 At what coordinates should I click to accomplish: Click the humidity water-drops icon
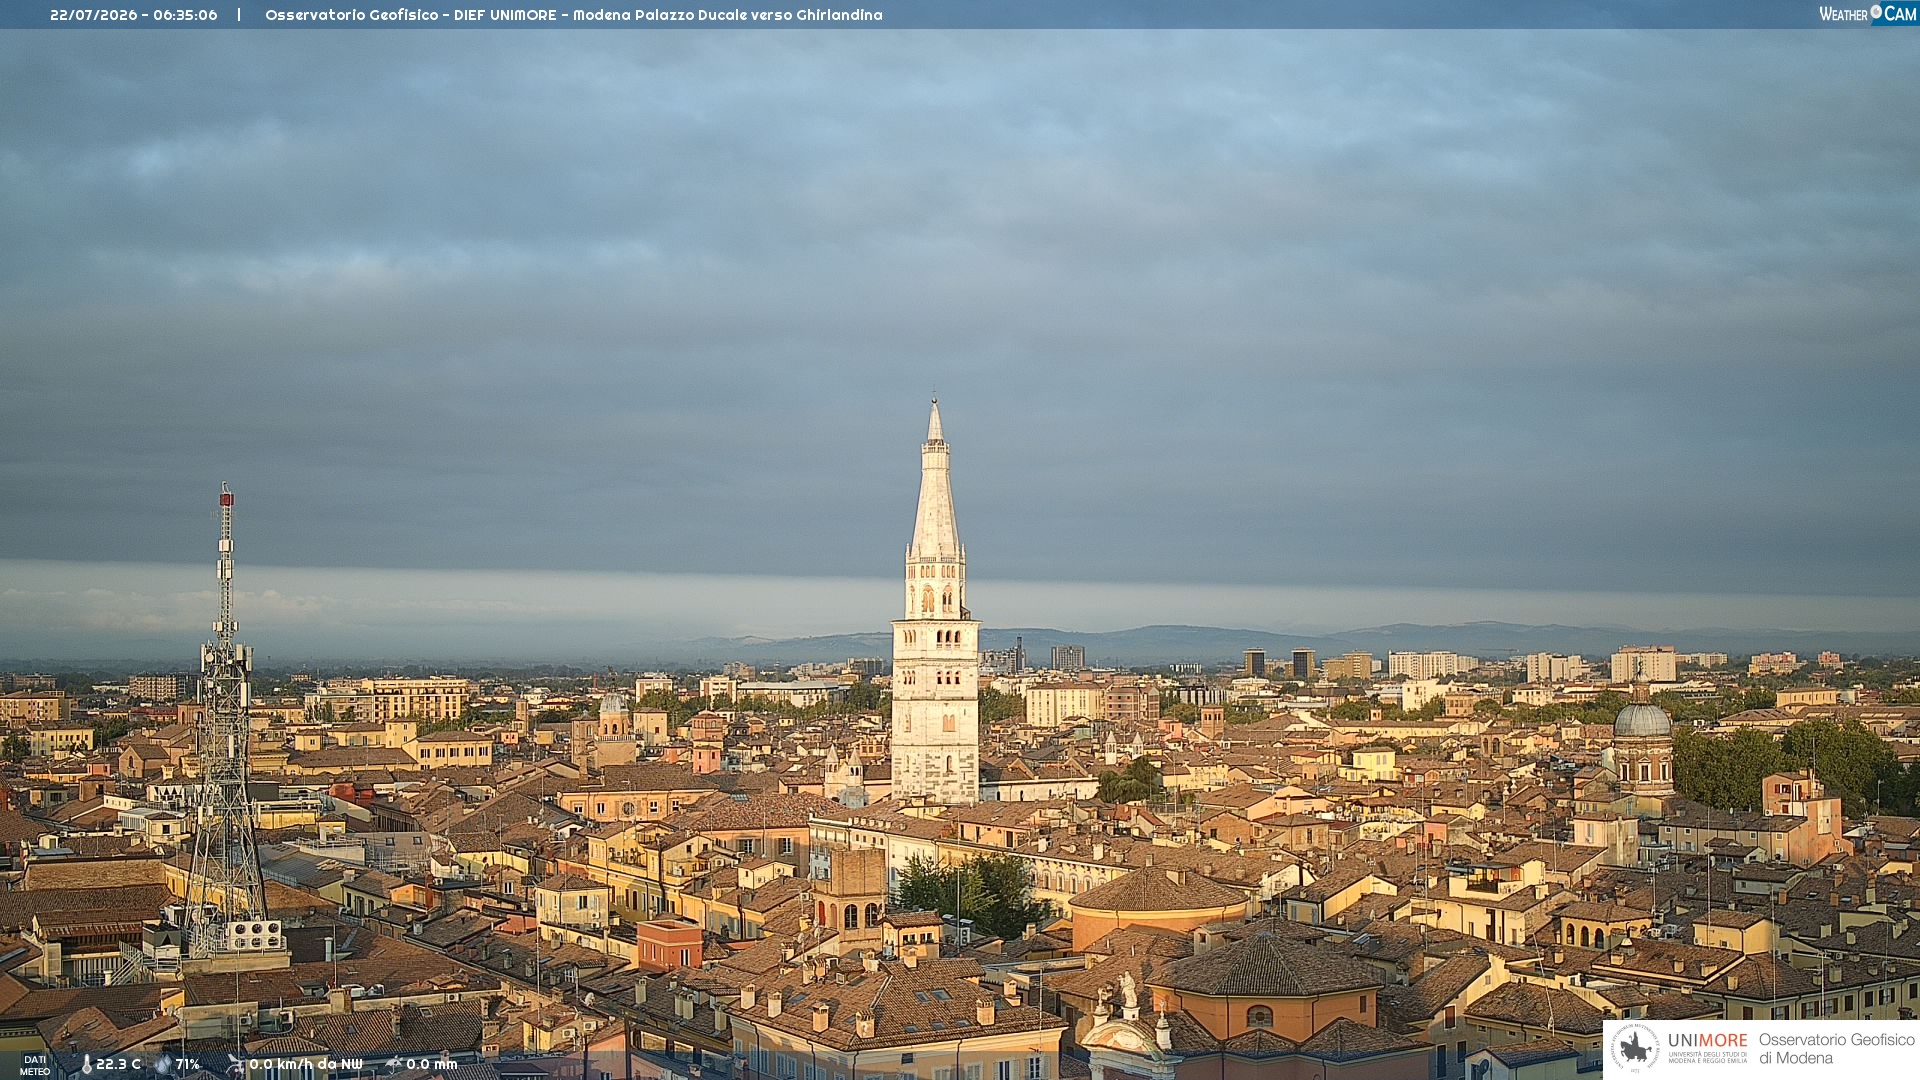pyautogui.click(x=162, y=1065)
